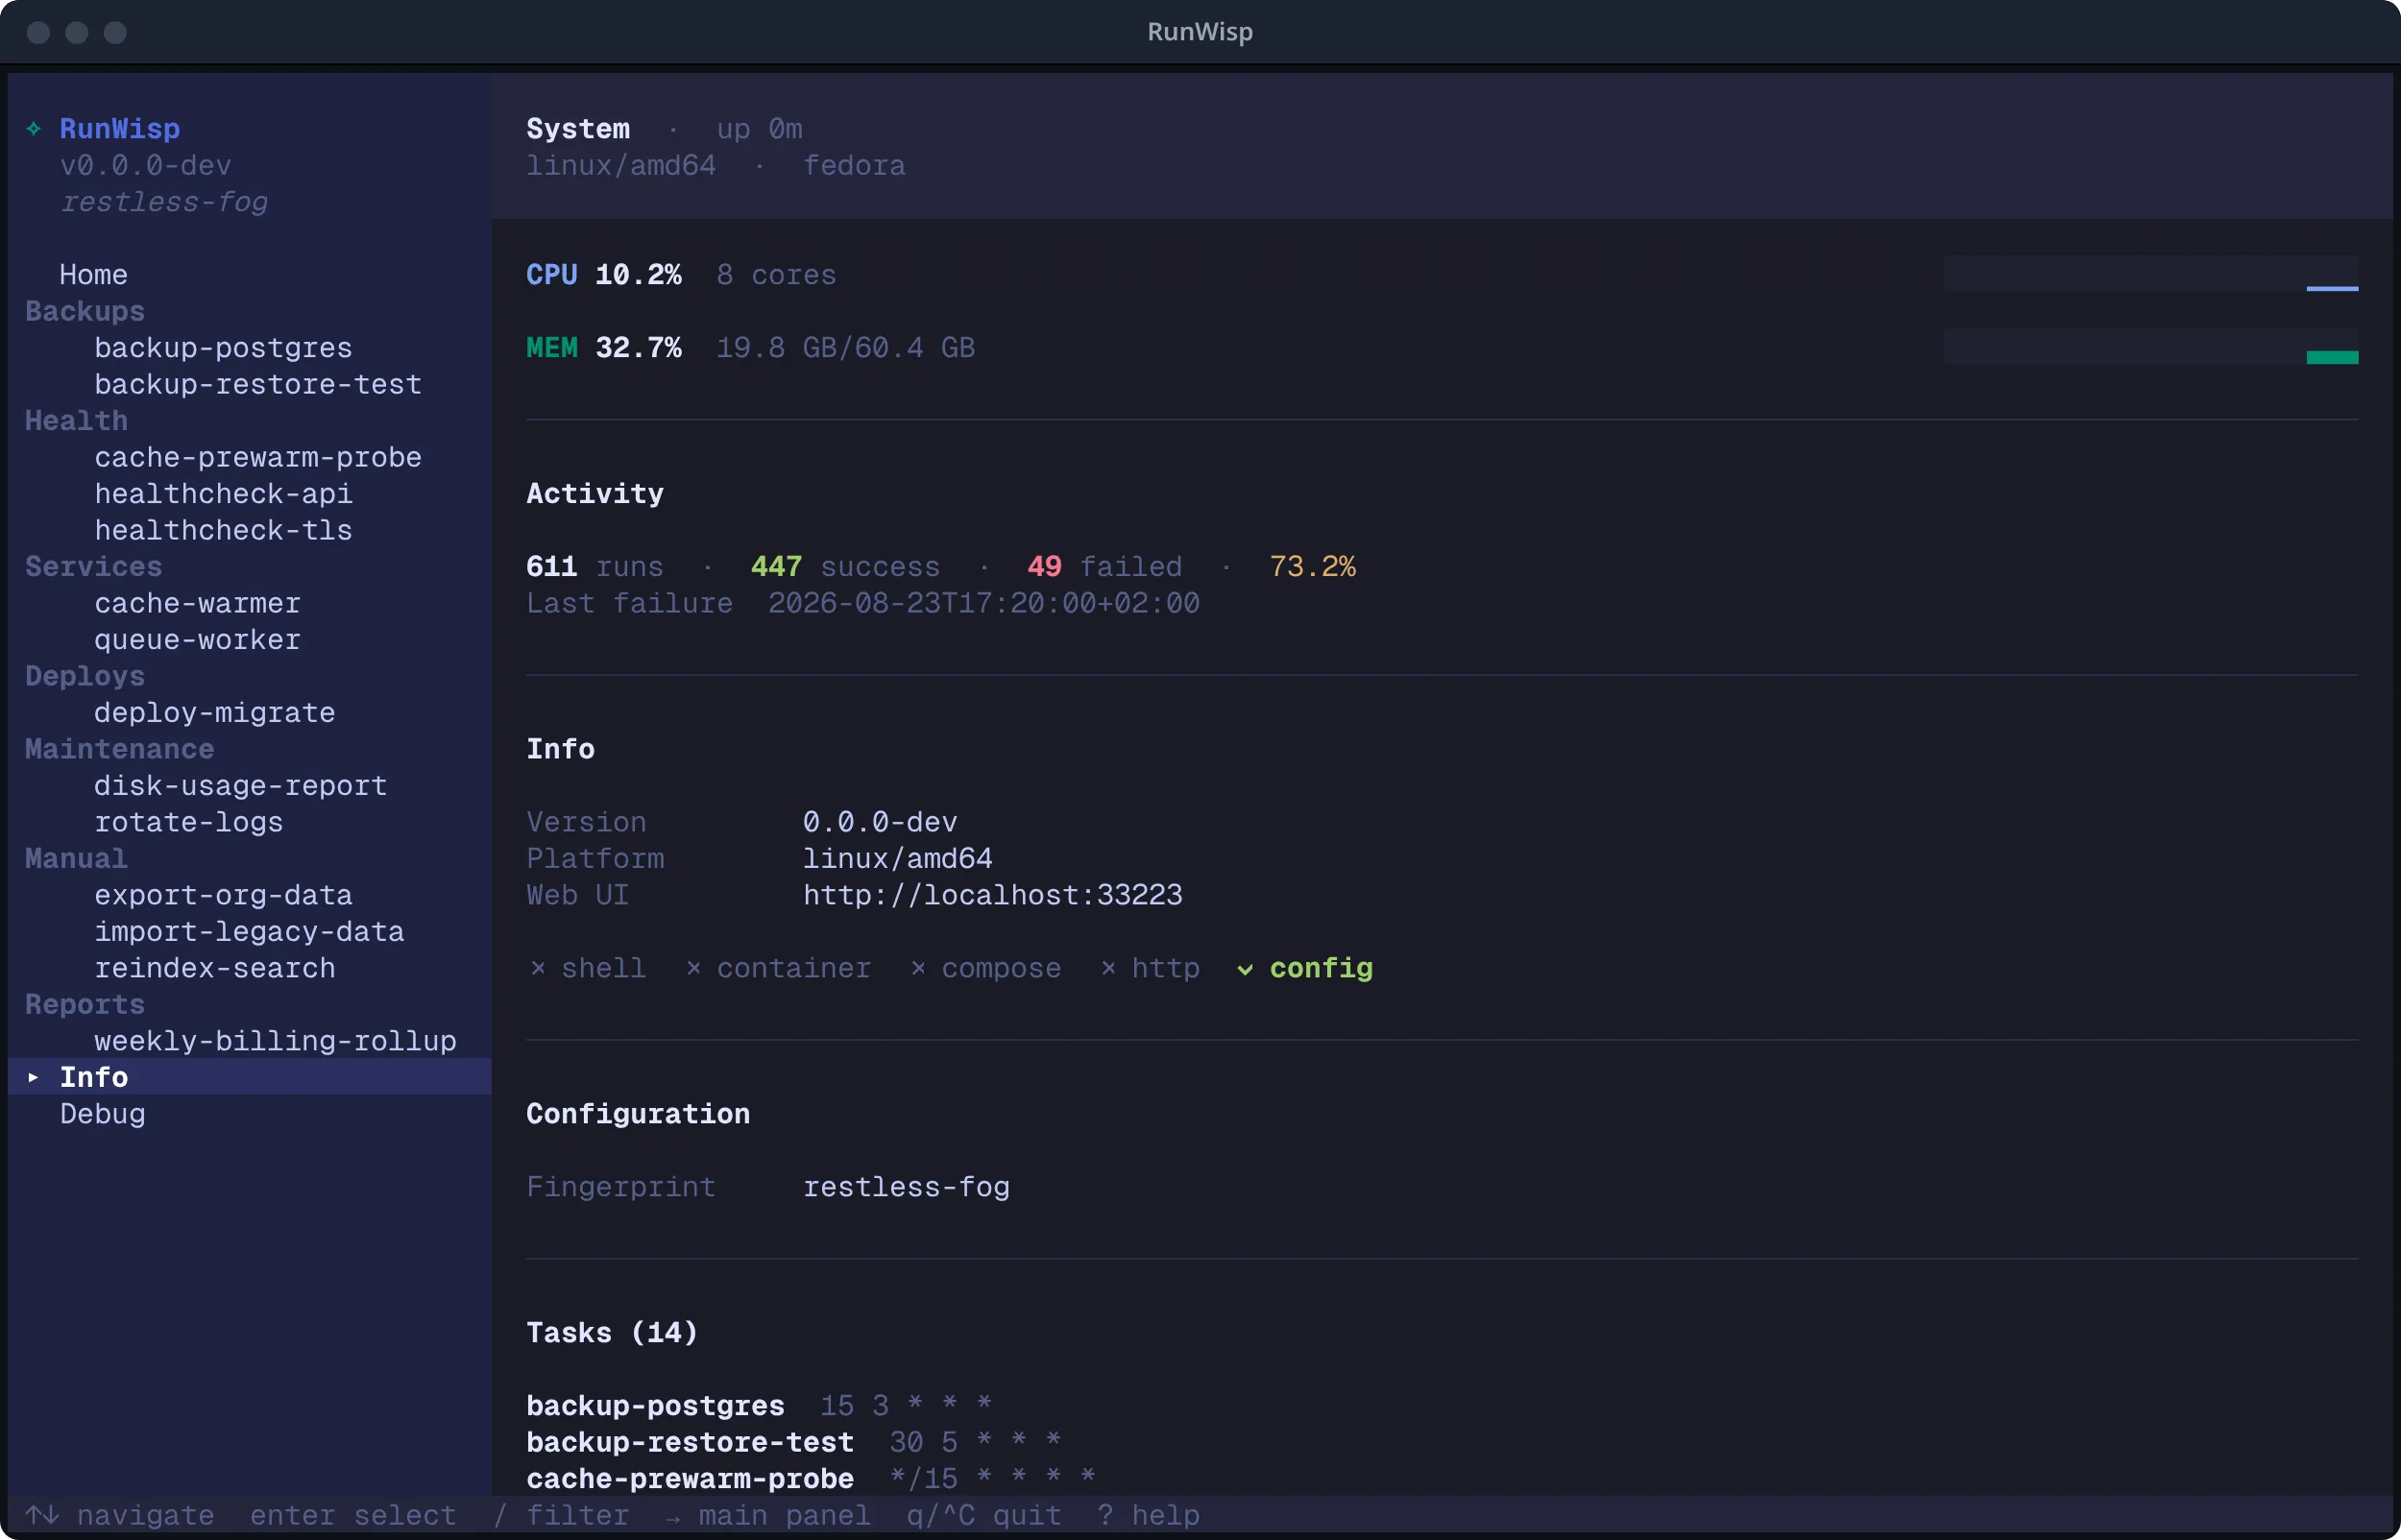Click the '? help' footer hint
Image resolution: width=2401 pixels, height=1540 pixels.
[1148, 1515]
